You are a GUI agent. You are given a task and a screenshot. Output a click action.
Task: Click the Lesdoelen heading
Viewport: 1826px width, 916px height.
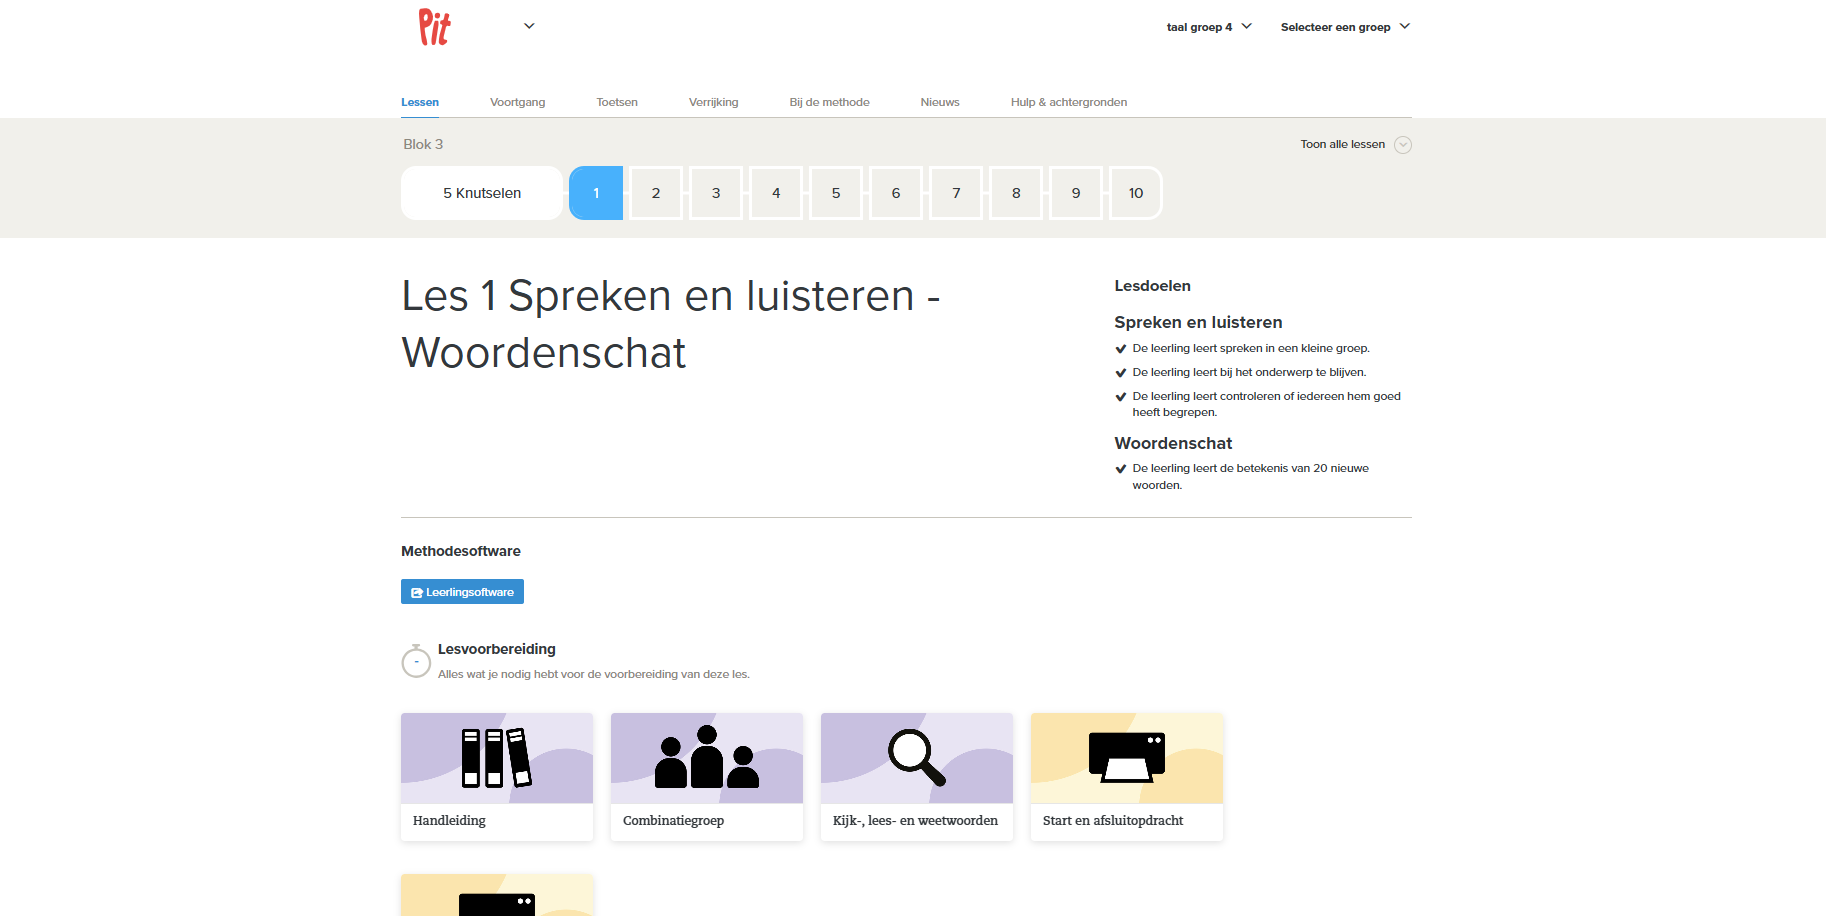coord(1152,286)
